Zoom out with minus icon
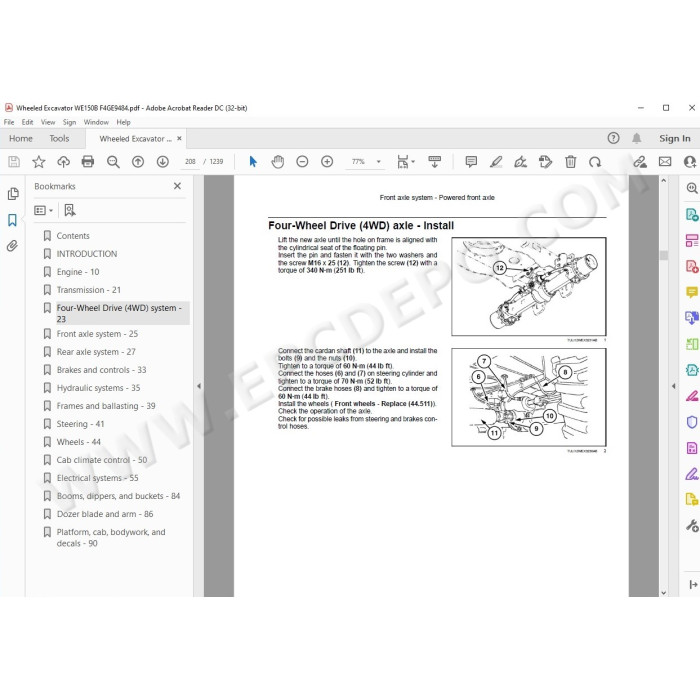This screenshot has width=700, height=700. (302, 162)
